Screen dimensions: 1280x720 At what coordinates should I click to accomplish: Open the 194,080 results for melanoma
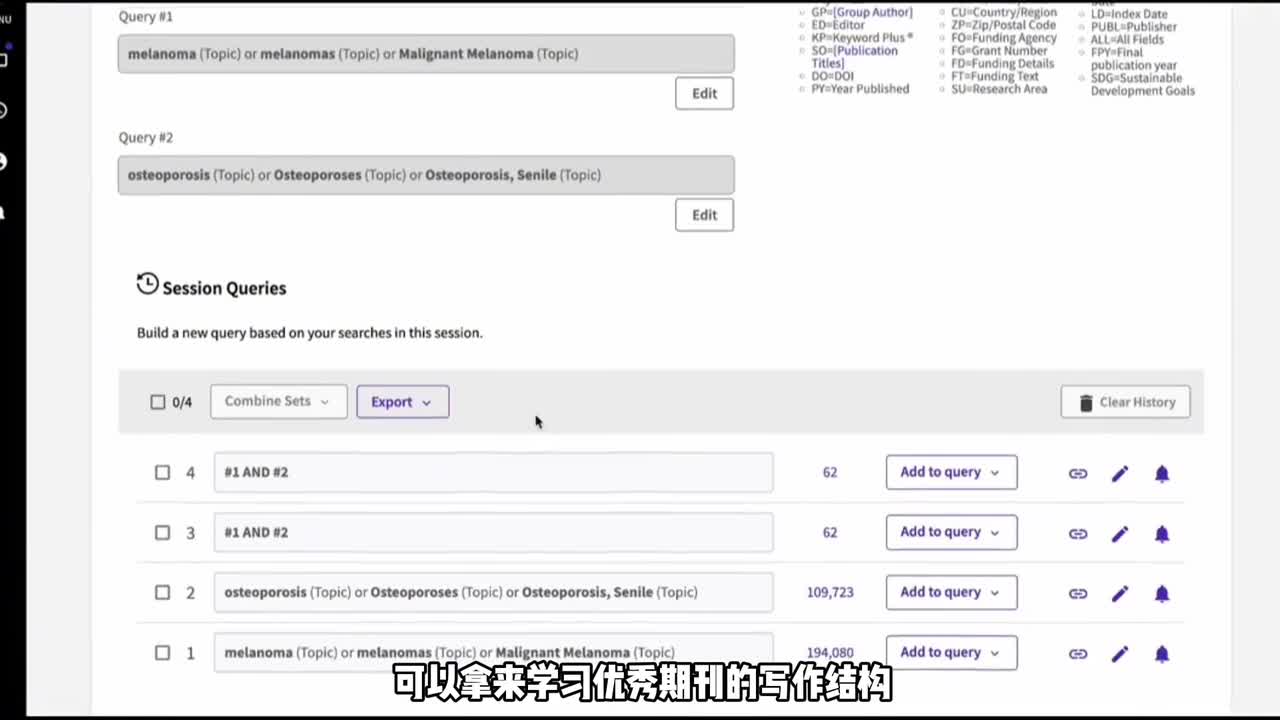point(830,652)
